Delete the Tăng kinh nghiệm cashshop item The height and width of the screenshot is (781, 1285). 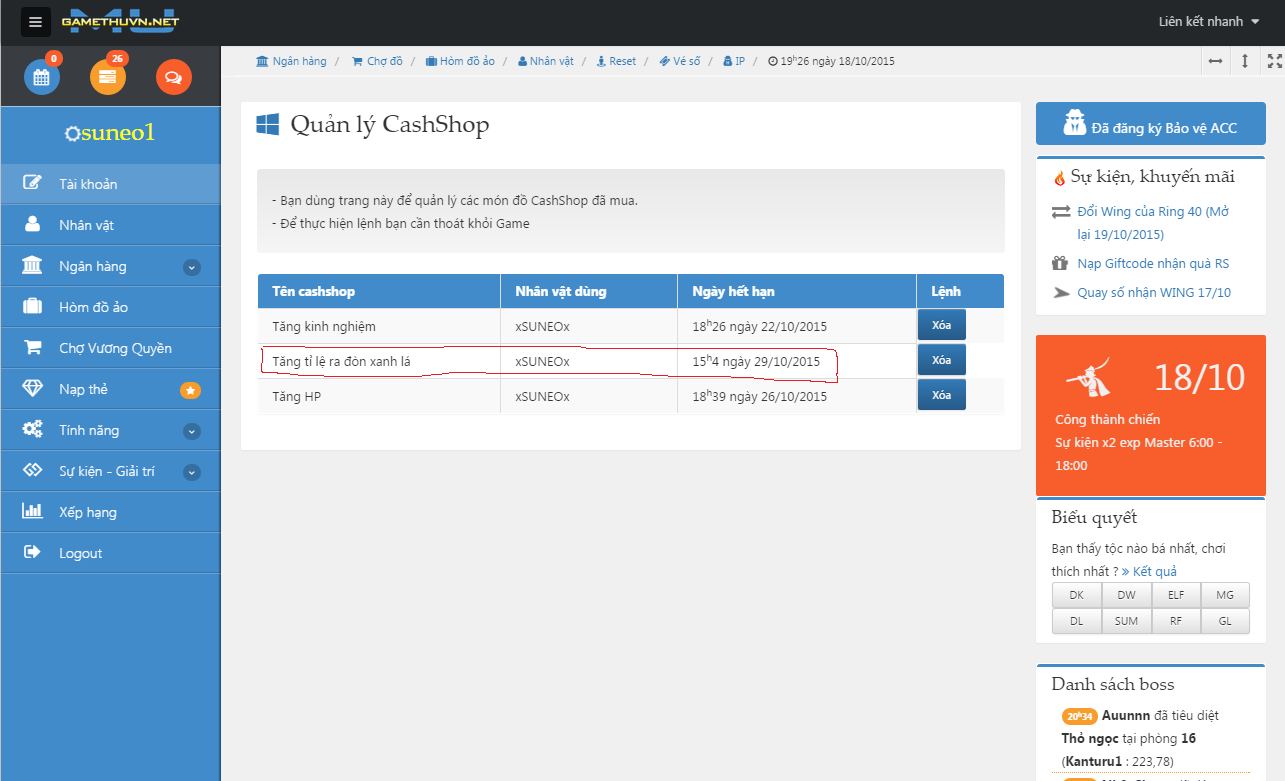(941, 326)
